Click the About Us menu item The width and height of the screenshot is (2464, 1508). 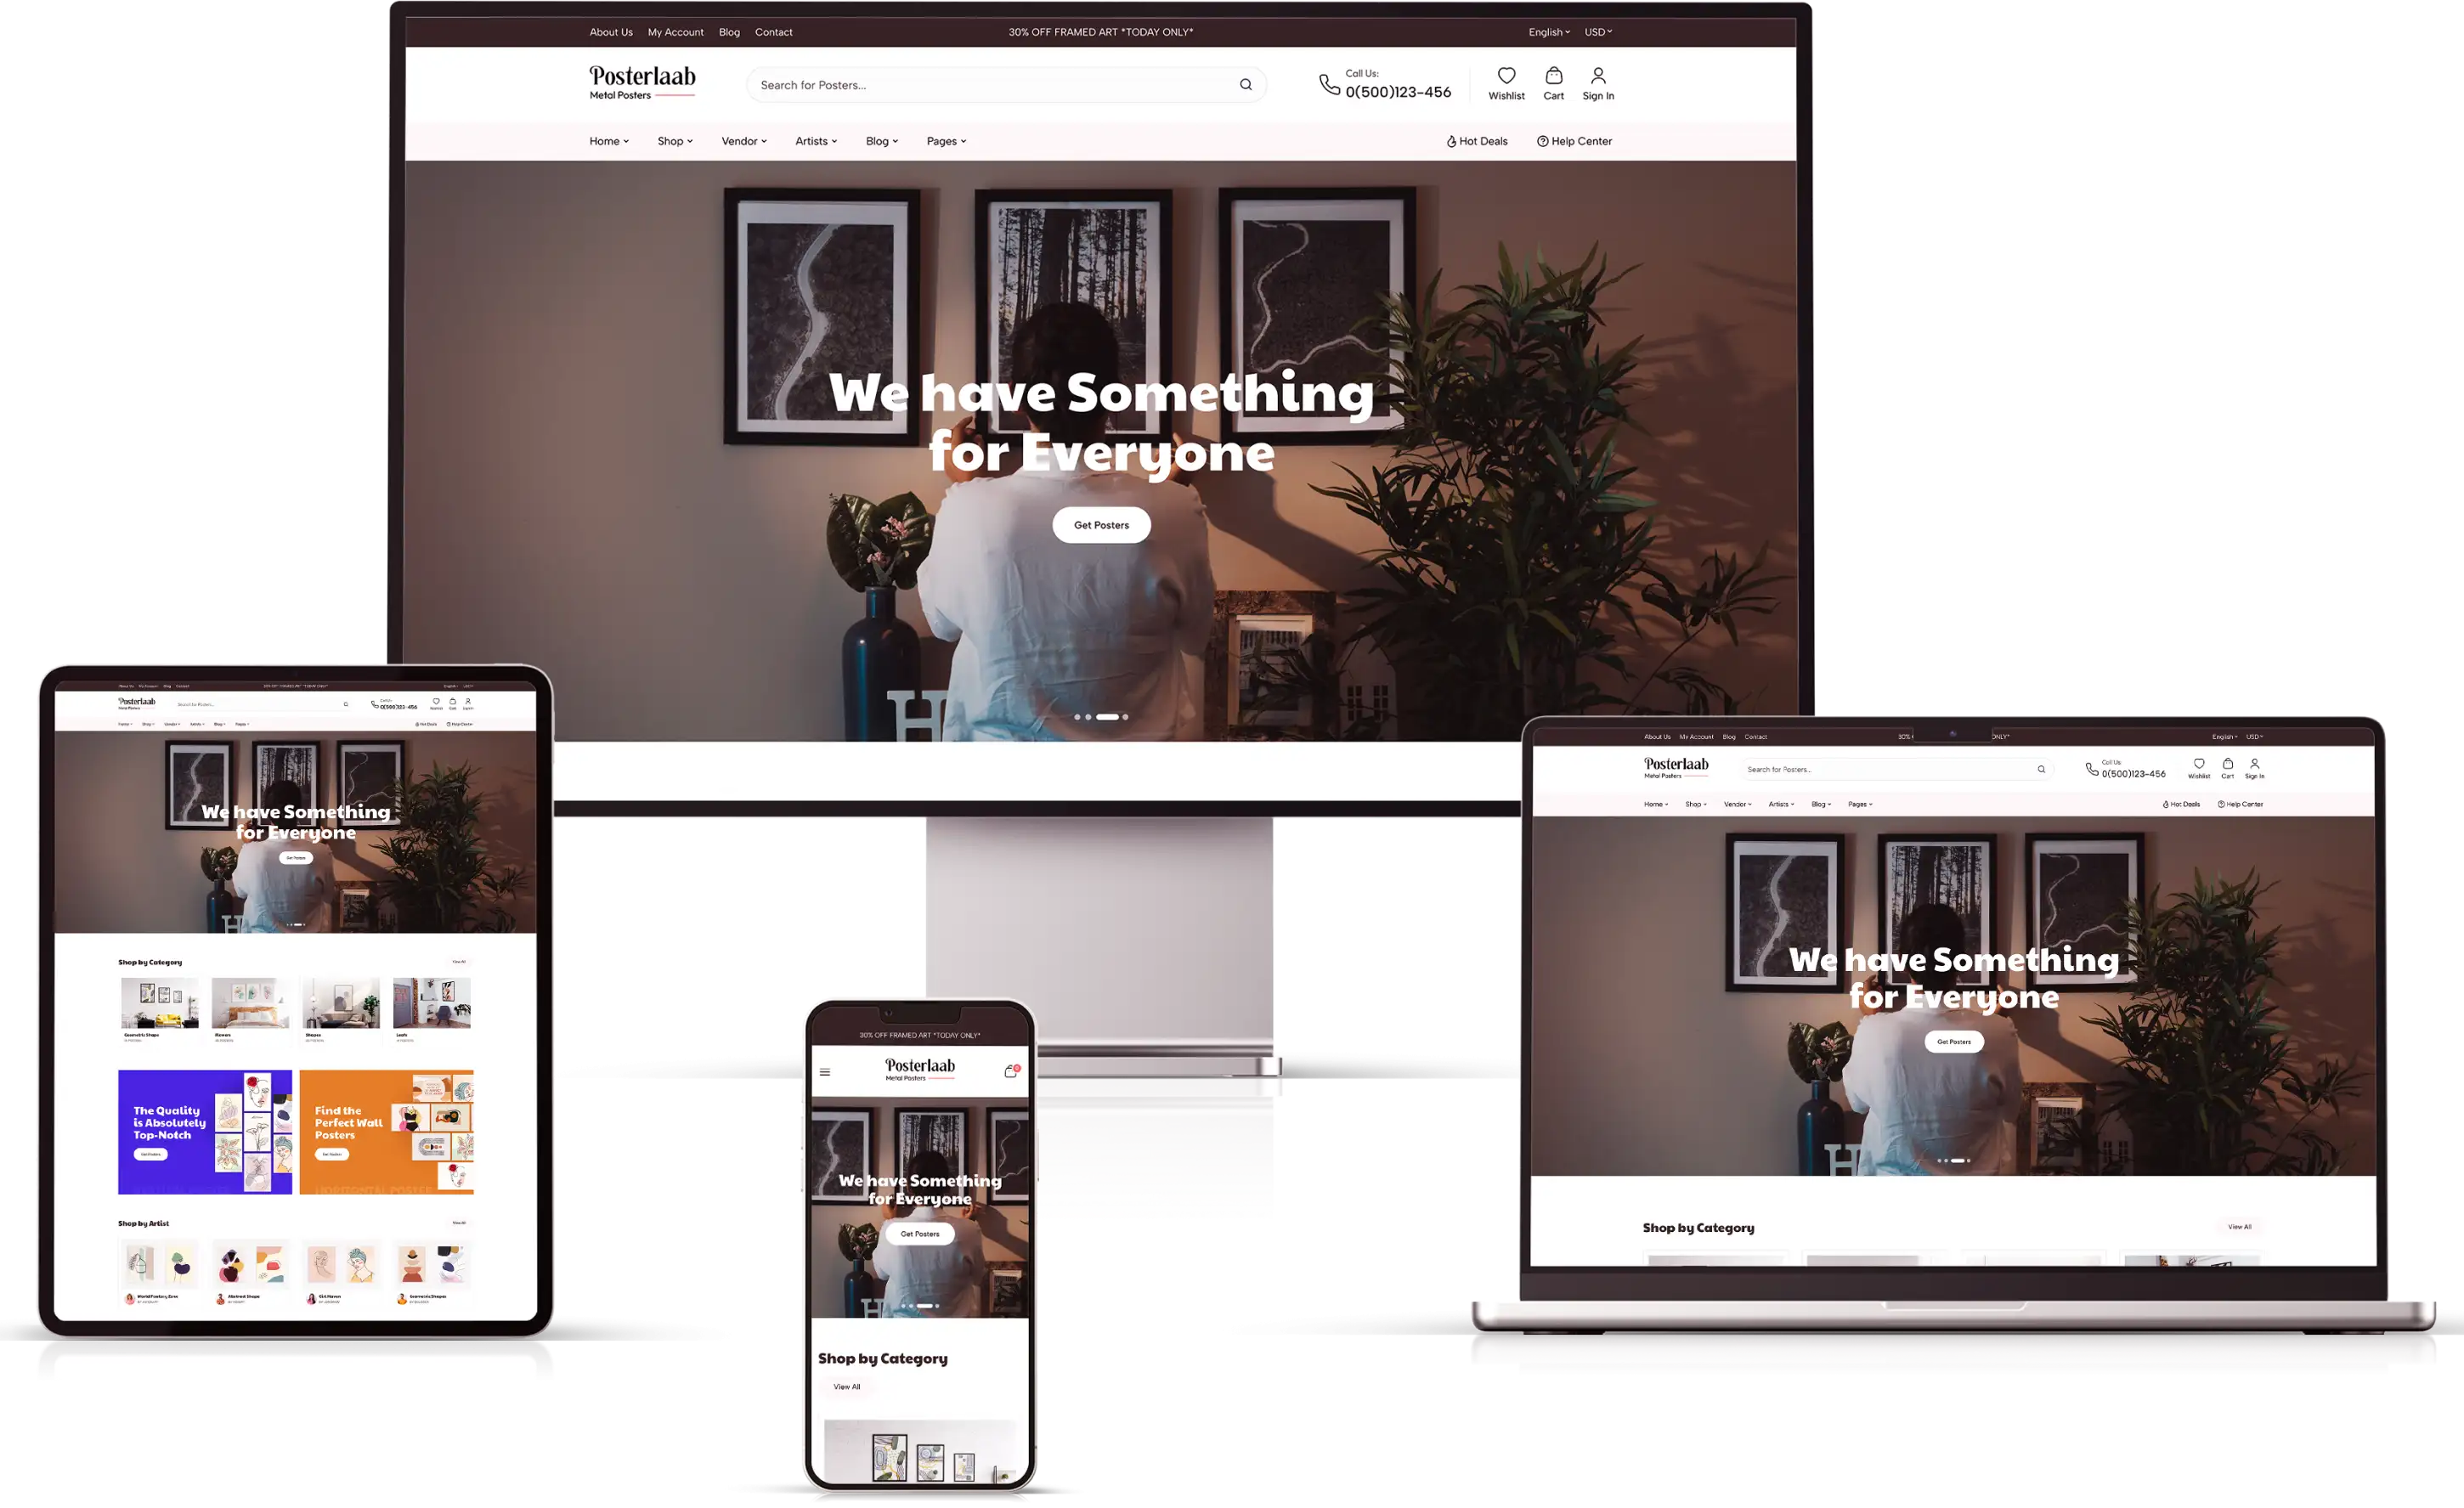[611, 30]
